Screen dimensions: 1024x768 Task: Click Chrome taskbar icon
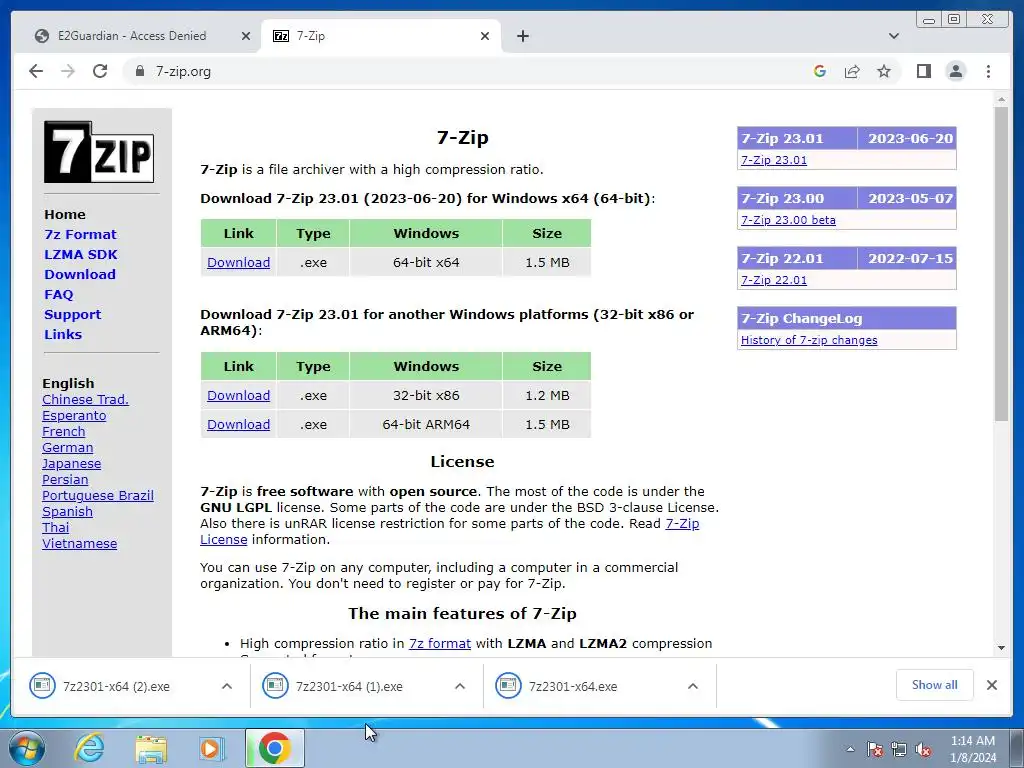[275, 748]
